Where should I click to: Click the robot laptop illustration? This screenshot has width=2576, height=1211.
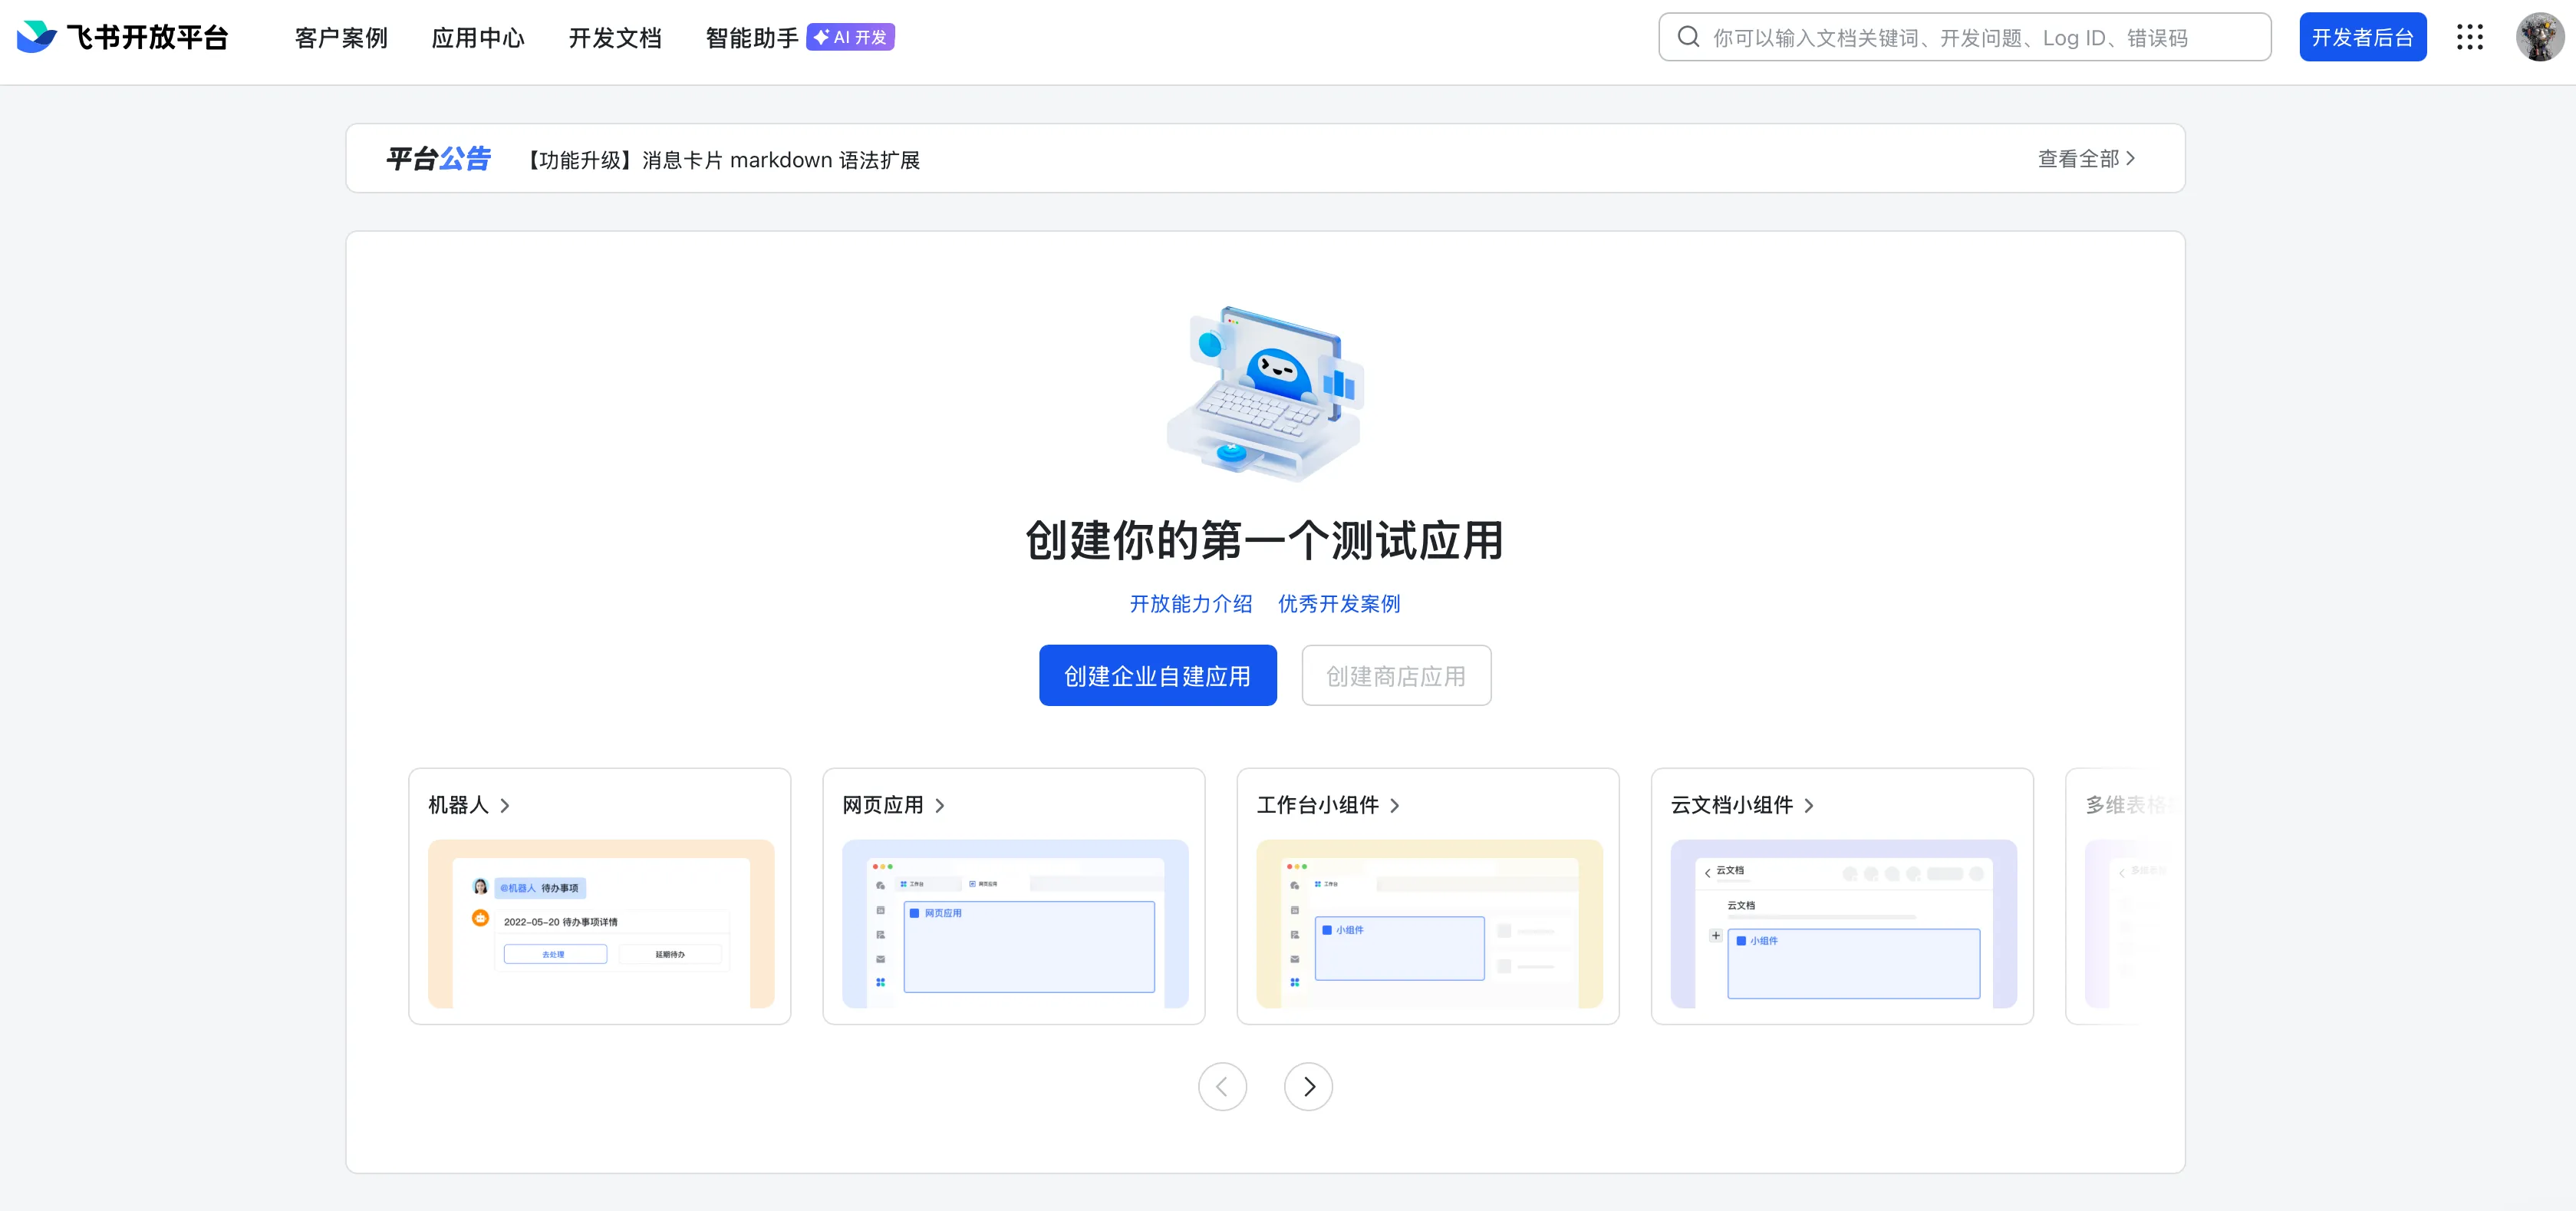[x=1265, y=394]
